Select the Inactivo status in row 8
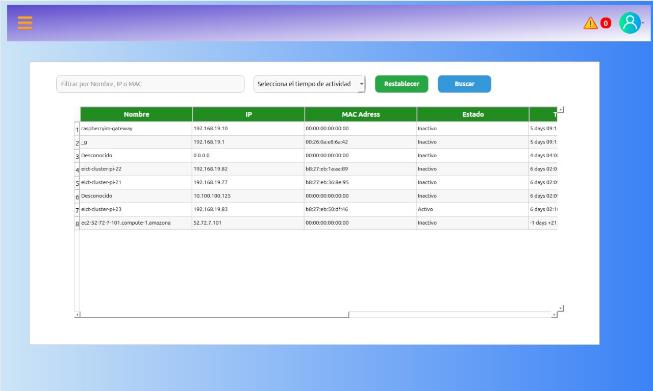The width and height of the screenshot is (653, 391). (473, 223)
